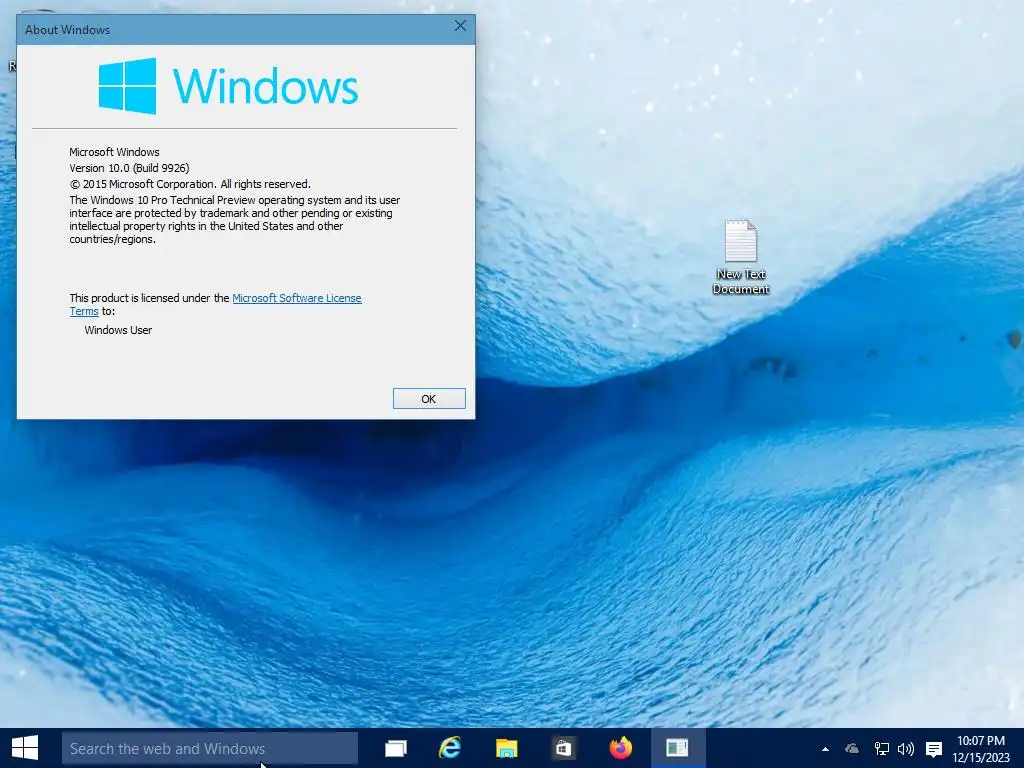This screenshot has width=1024, height=768.
Task: Click the '© 2015 Microsoft Corporation' line
Action: pyautogui.click(x=190, y=184)
